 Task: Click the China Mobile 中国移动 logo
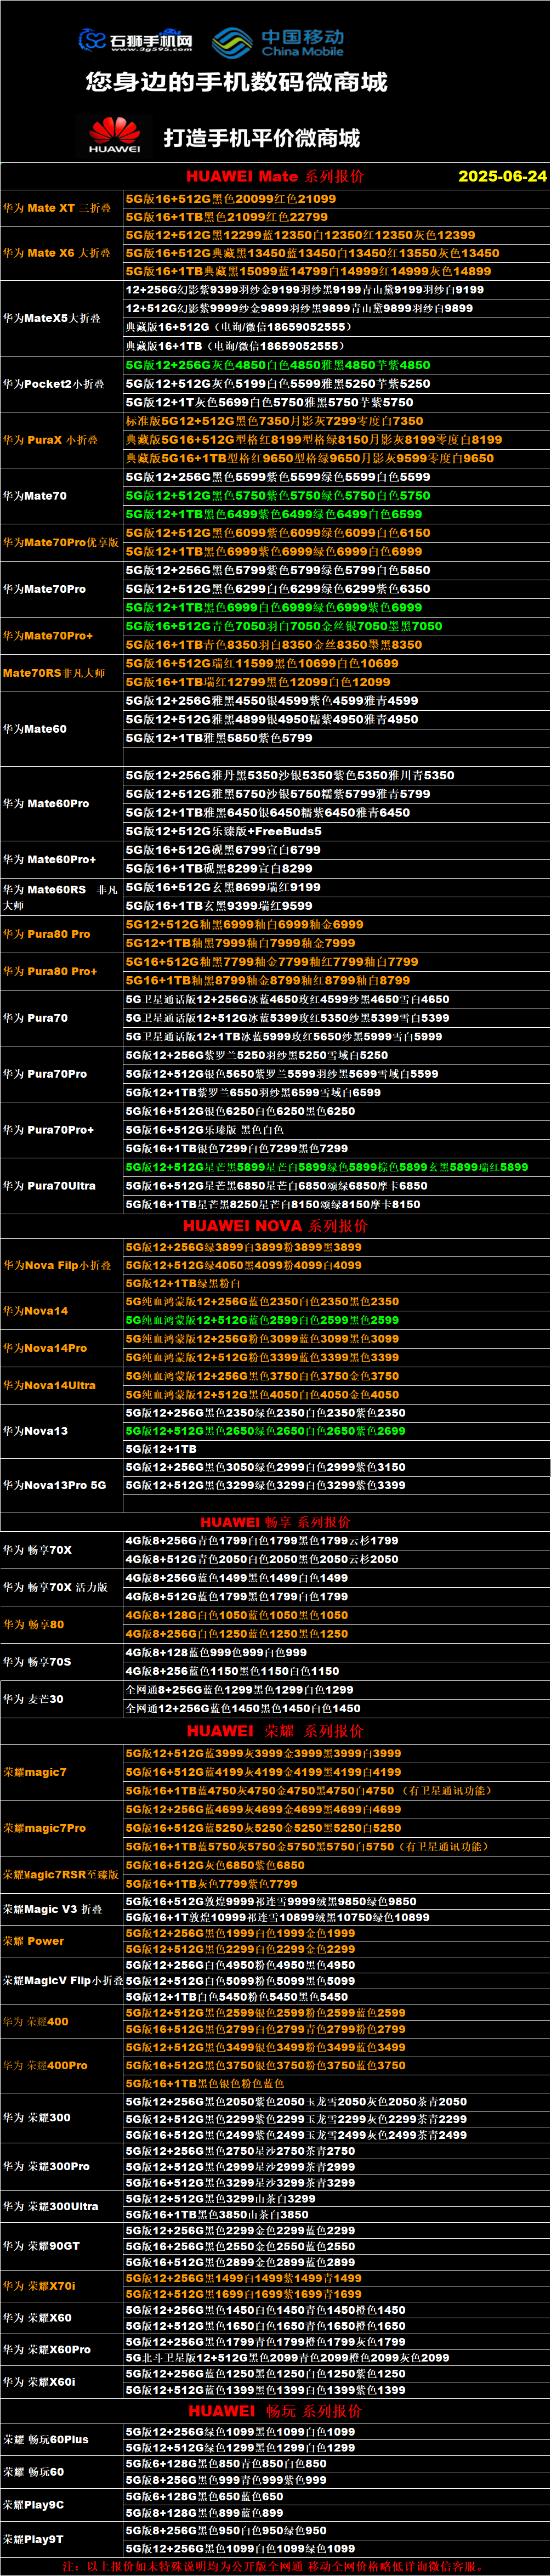(x=278, y=43)
